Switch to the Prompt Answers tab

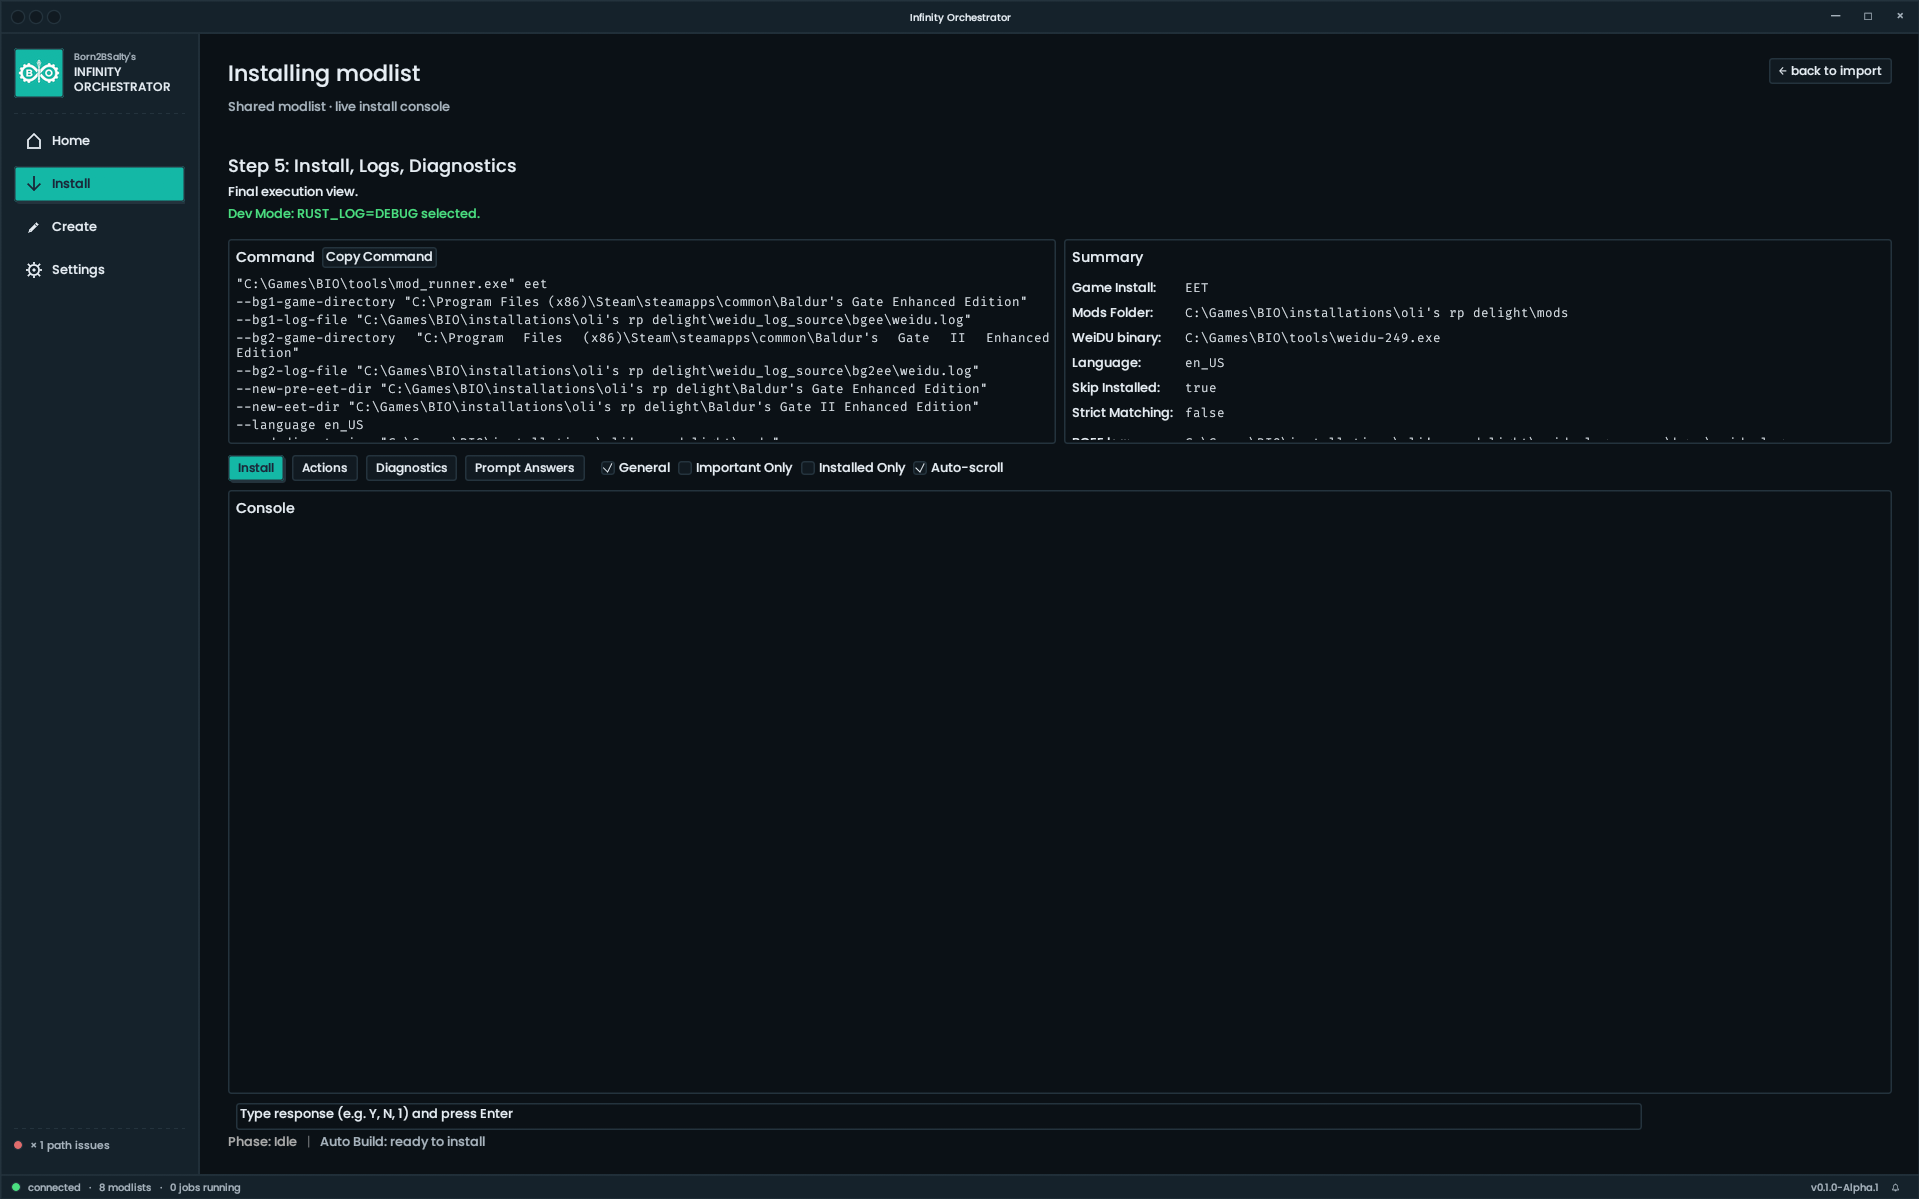pos(524,468)
